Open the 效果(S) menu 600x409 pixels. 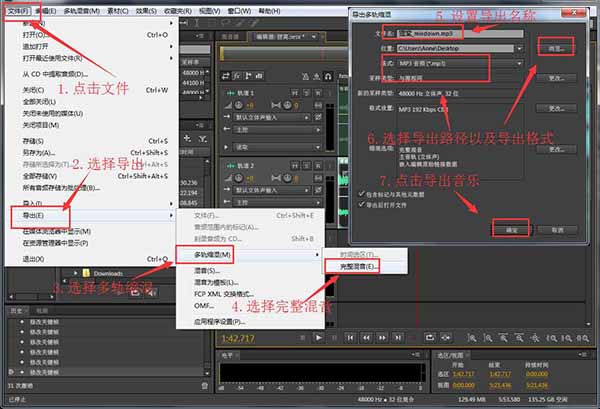tap(146, 11)
